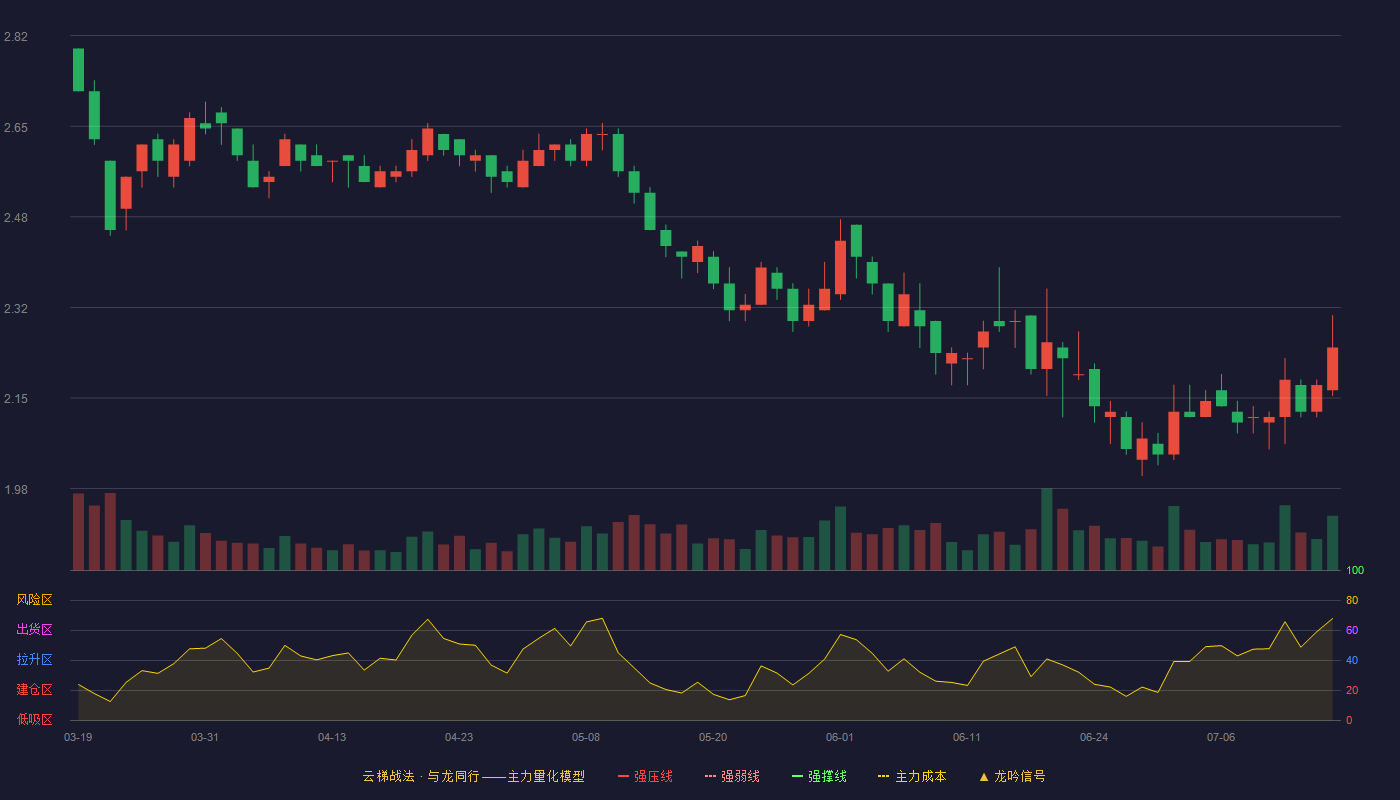The width and height of the screenshot is (1400, 800).
Task: Toggle the 主力成本 series label in legend
Action: coord(920,776)
